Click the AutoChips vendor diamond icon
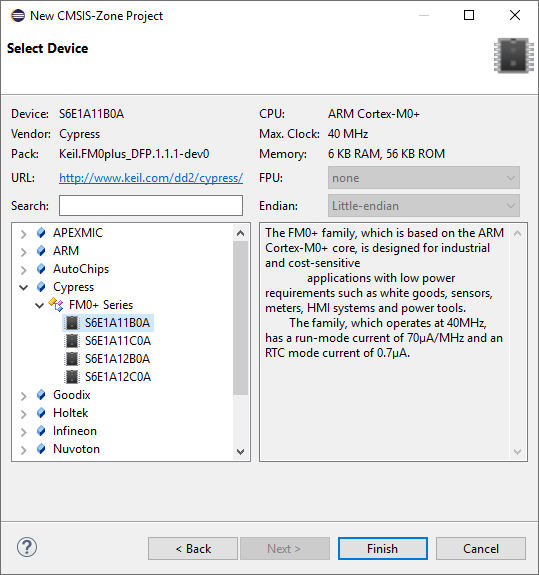This screenshot has height=575, width=539. 41,269
